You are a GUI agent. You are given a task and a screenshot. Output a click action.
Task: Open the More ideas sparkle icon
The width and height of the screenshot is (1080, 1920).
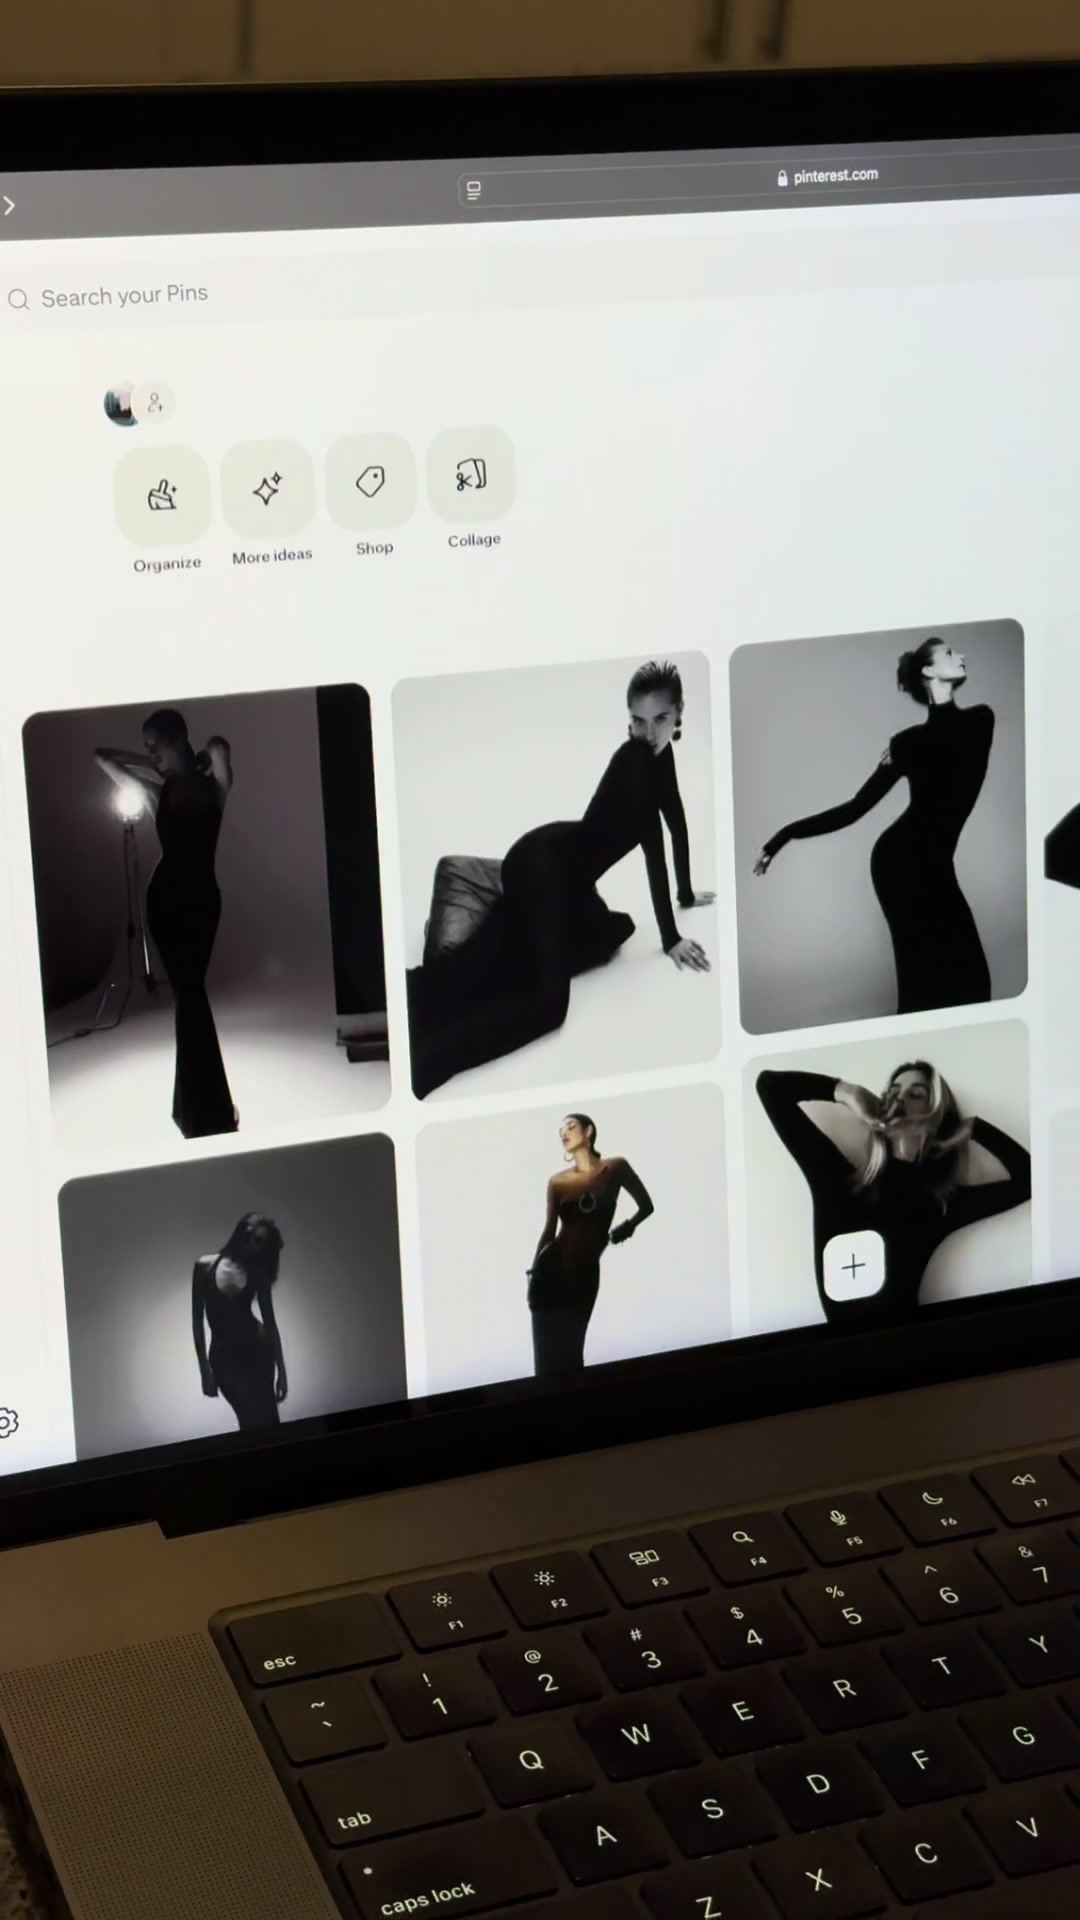[x=267, y=489]
